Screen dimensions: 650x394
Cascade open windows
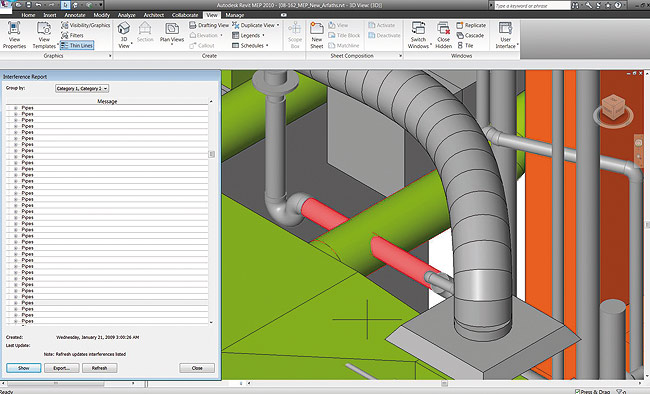(x=470, y=35)
